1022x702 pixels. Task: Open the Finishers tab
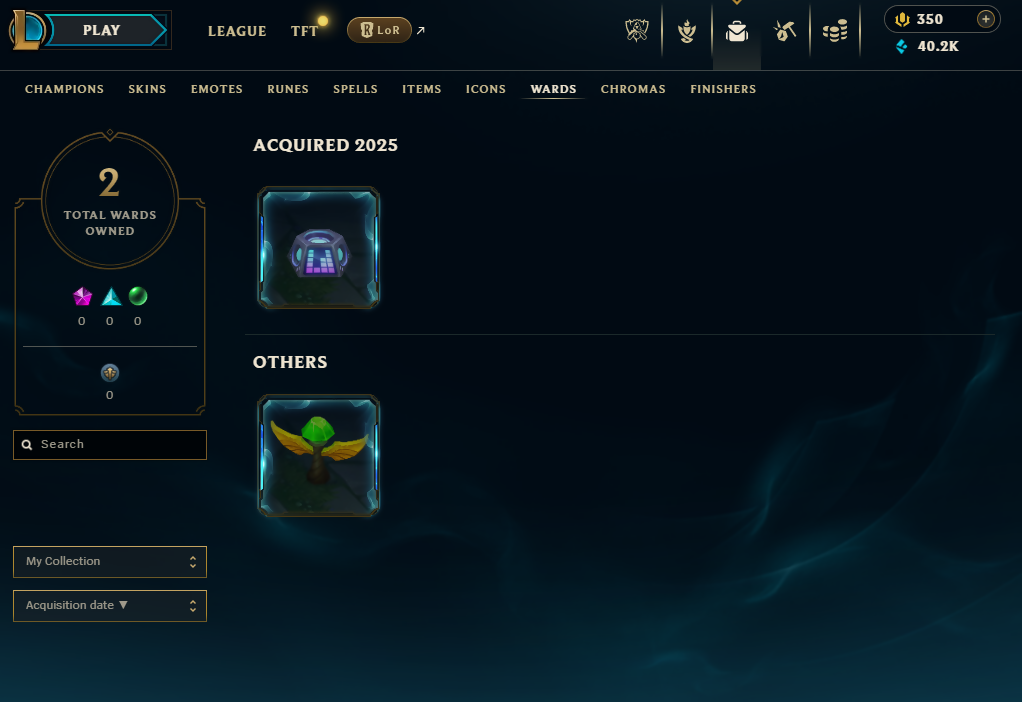723,89
